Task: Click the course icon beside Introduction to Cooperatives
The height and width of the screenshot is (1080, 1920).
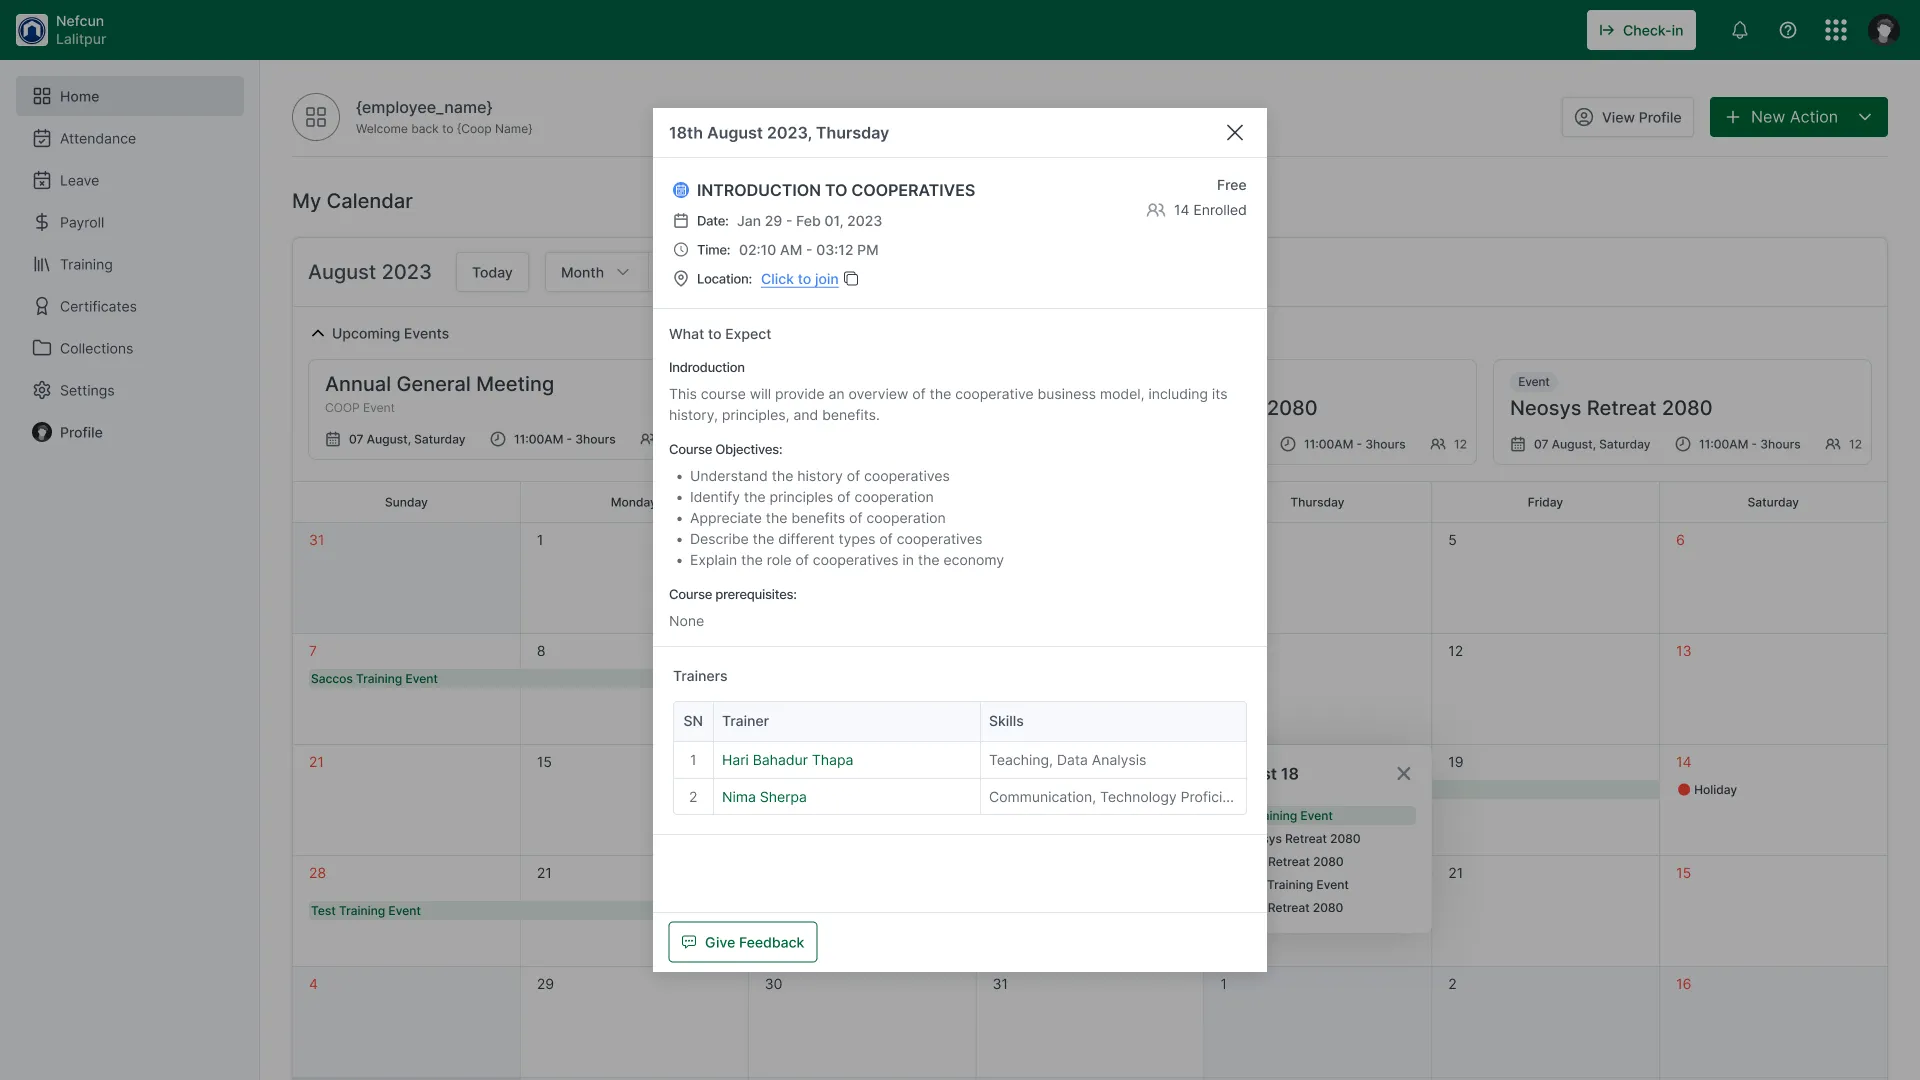Action: [681, 190]
